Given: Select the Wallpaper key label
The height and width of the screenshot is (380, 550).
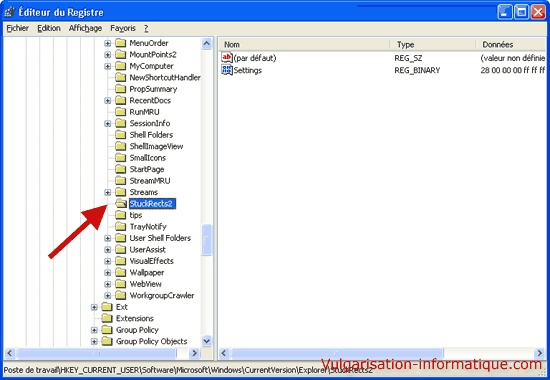Looking at the screenshot, I should [147, 273].
